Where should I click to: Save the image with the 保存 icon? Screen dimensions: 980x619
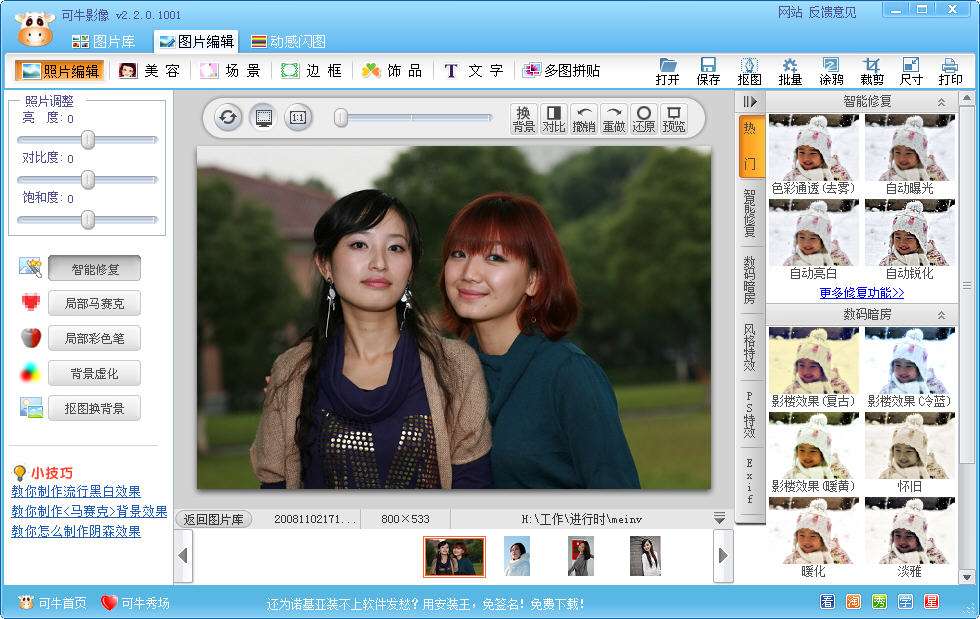tap(708, 70)
